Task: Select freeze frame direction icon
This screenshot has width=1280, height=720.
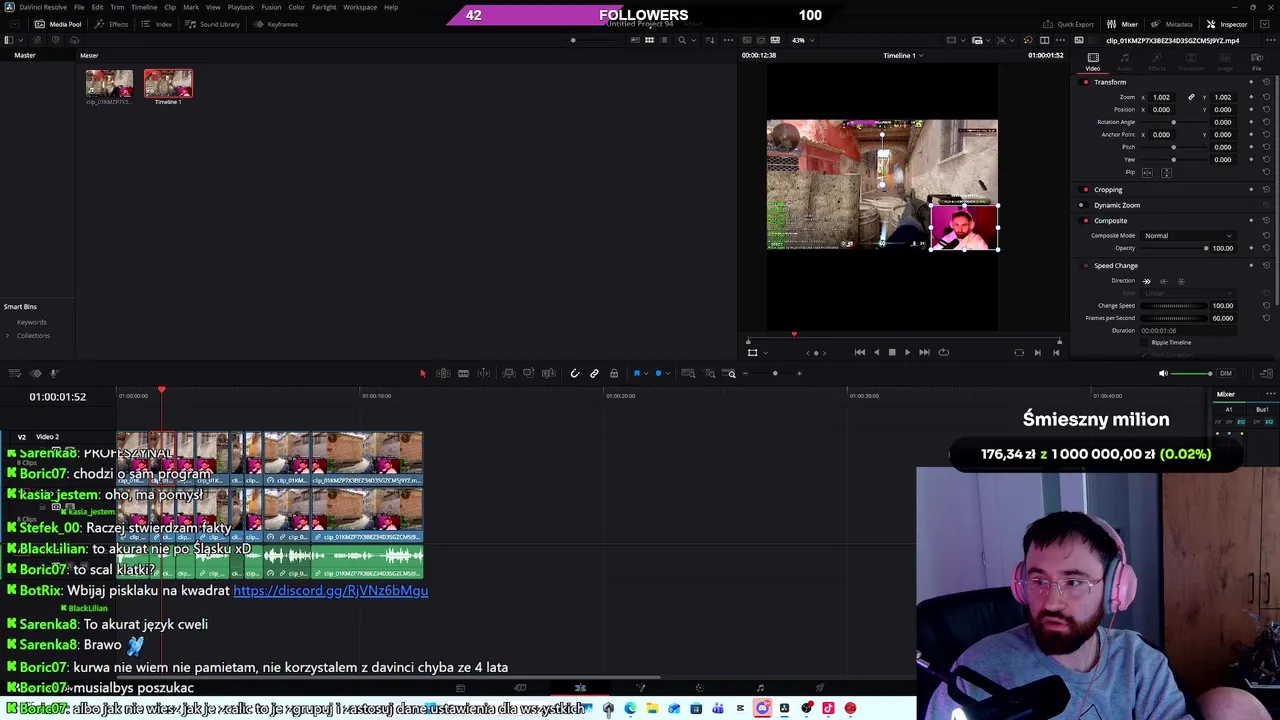Action: pyautogui.click(x=1180, y=281)
